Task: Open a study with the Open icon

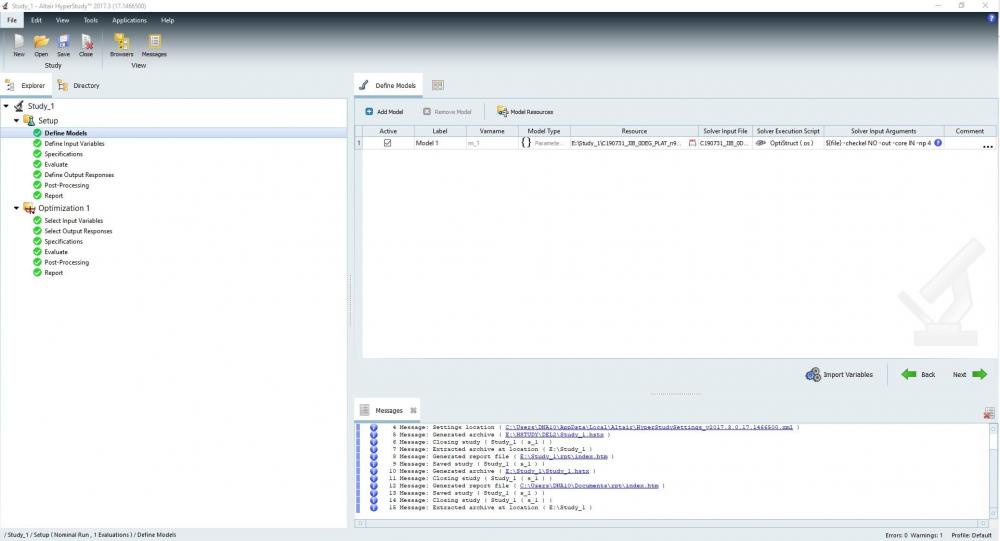Action: [41, 45]
